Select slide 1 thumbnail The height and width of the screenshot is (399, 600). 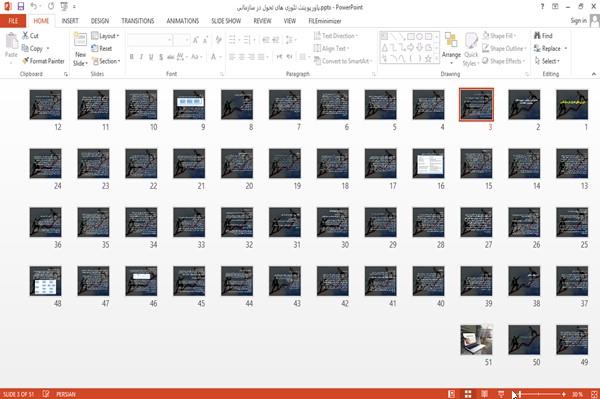point(572,104)
